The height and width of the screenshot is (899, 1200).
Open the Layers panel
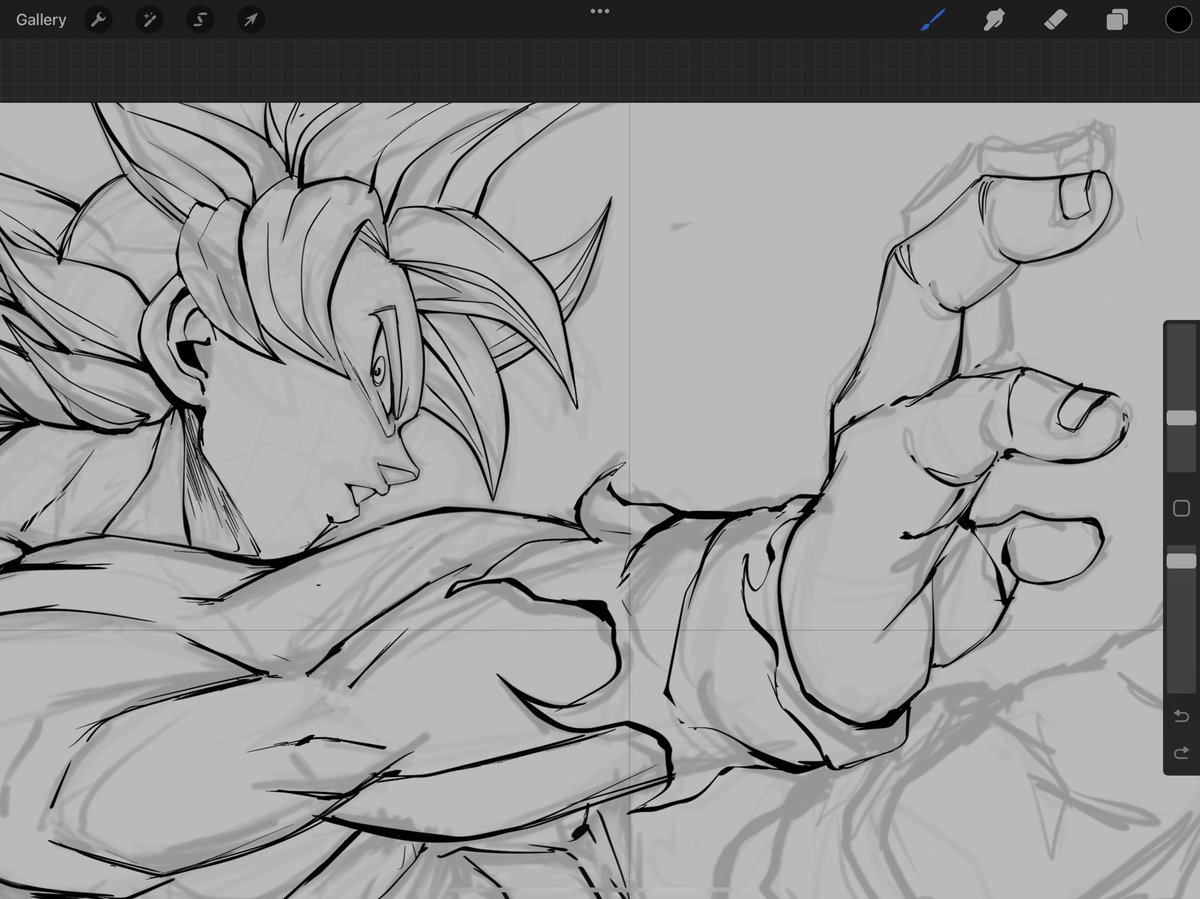coord(1117,20)
